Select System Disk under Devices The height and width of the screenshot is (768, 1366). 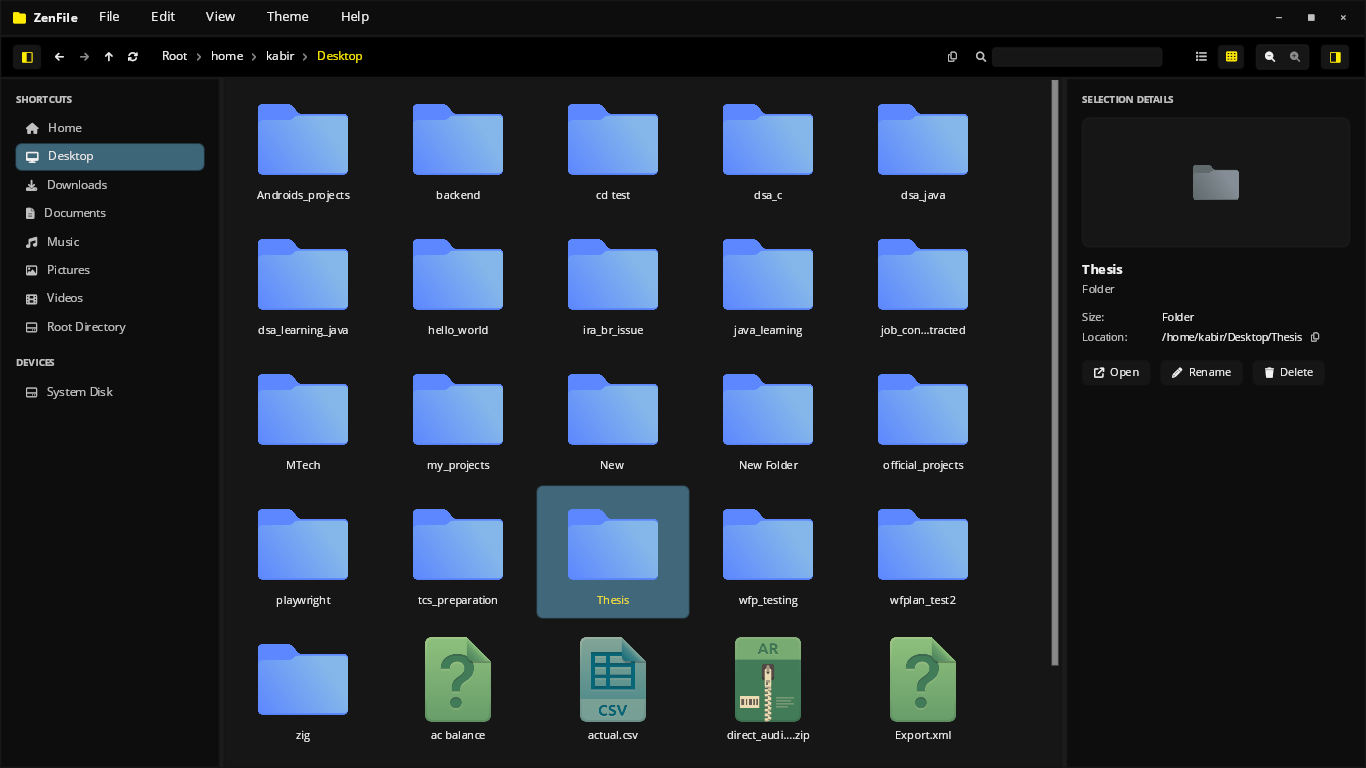[x=110, y=392]
